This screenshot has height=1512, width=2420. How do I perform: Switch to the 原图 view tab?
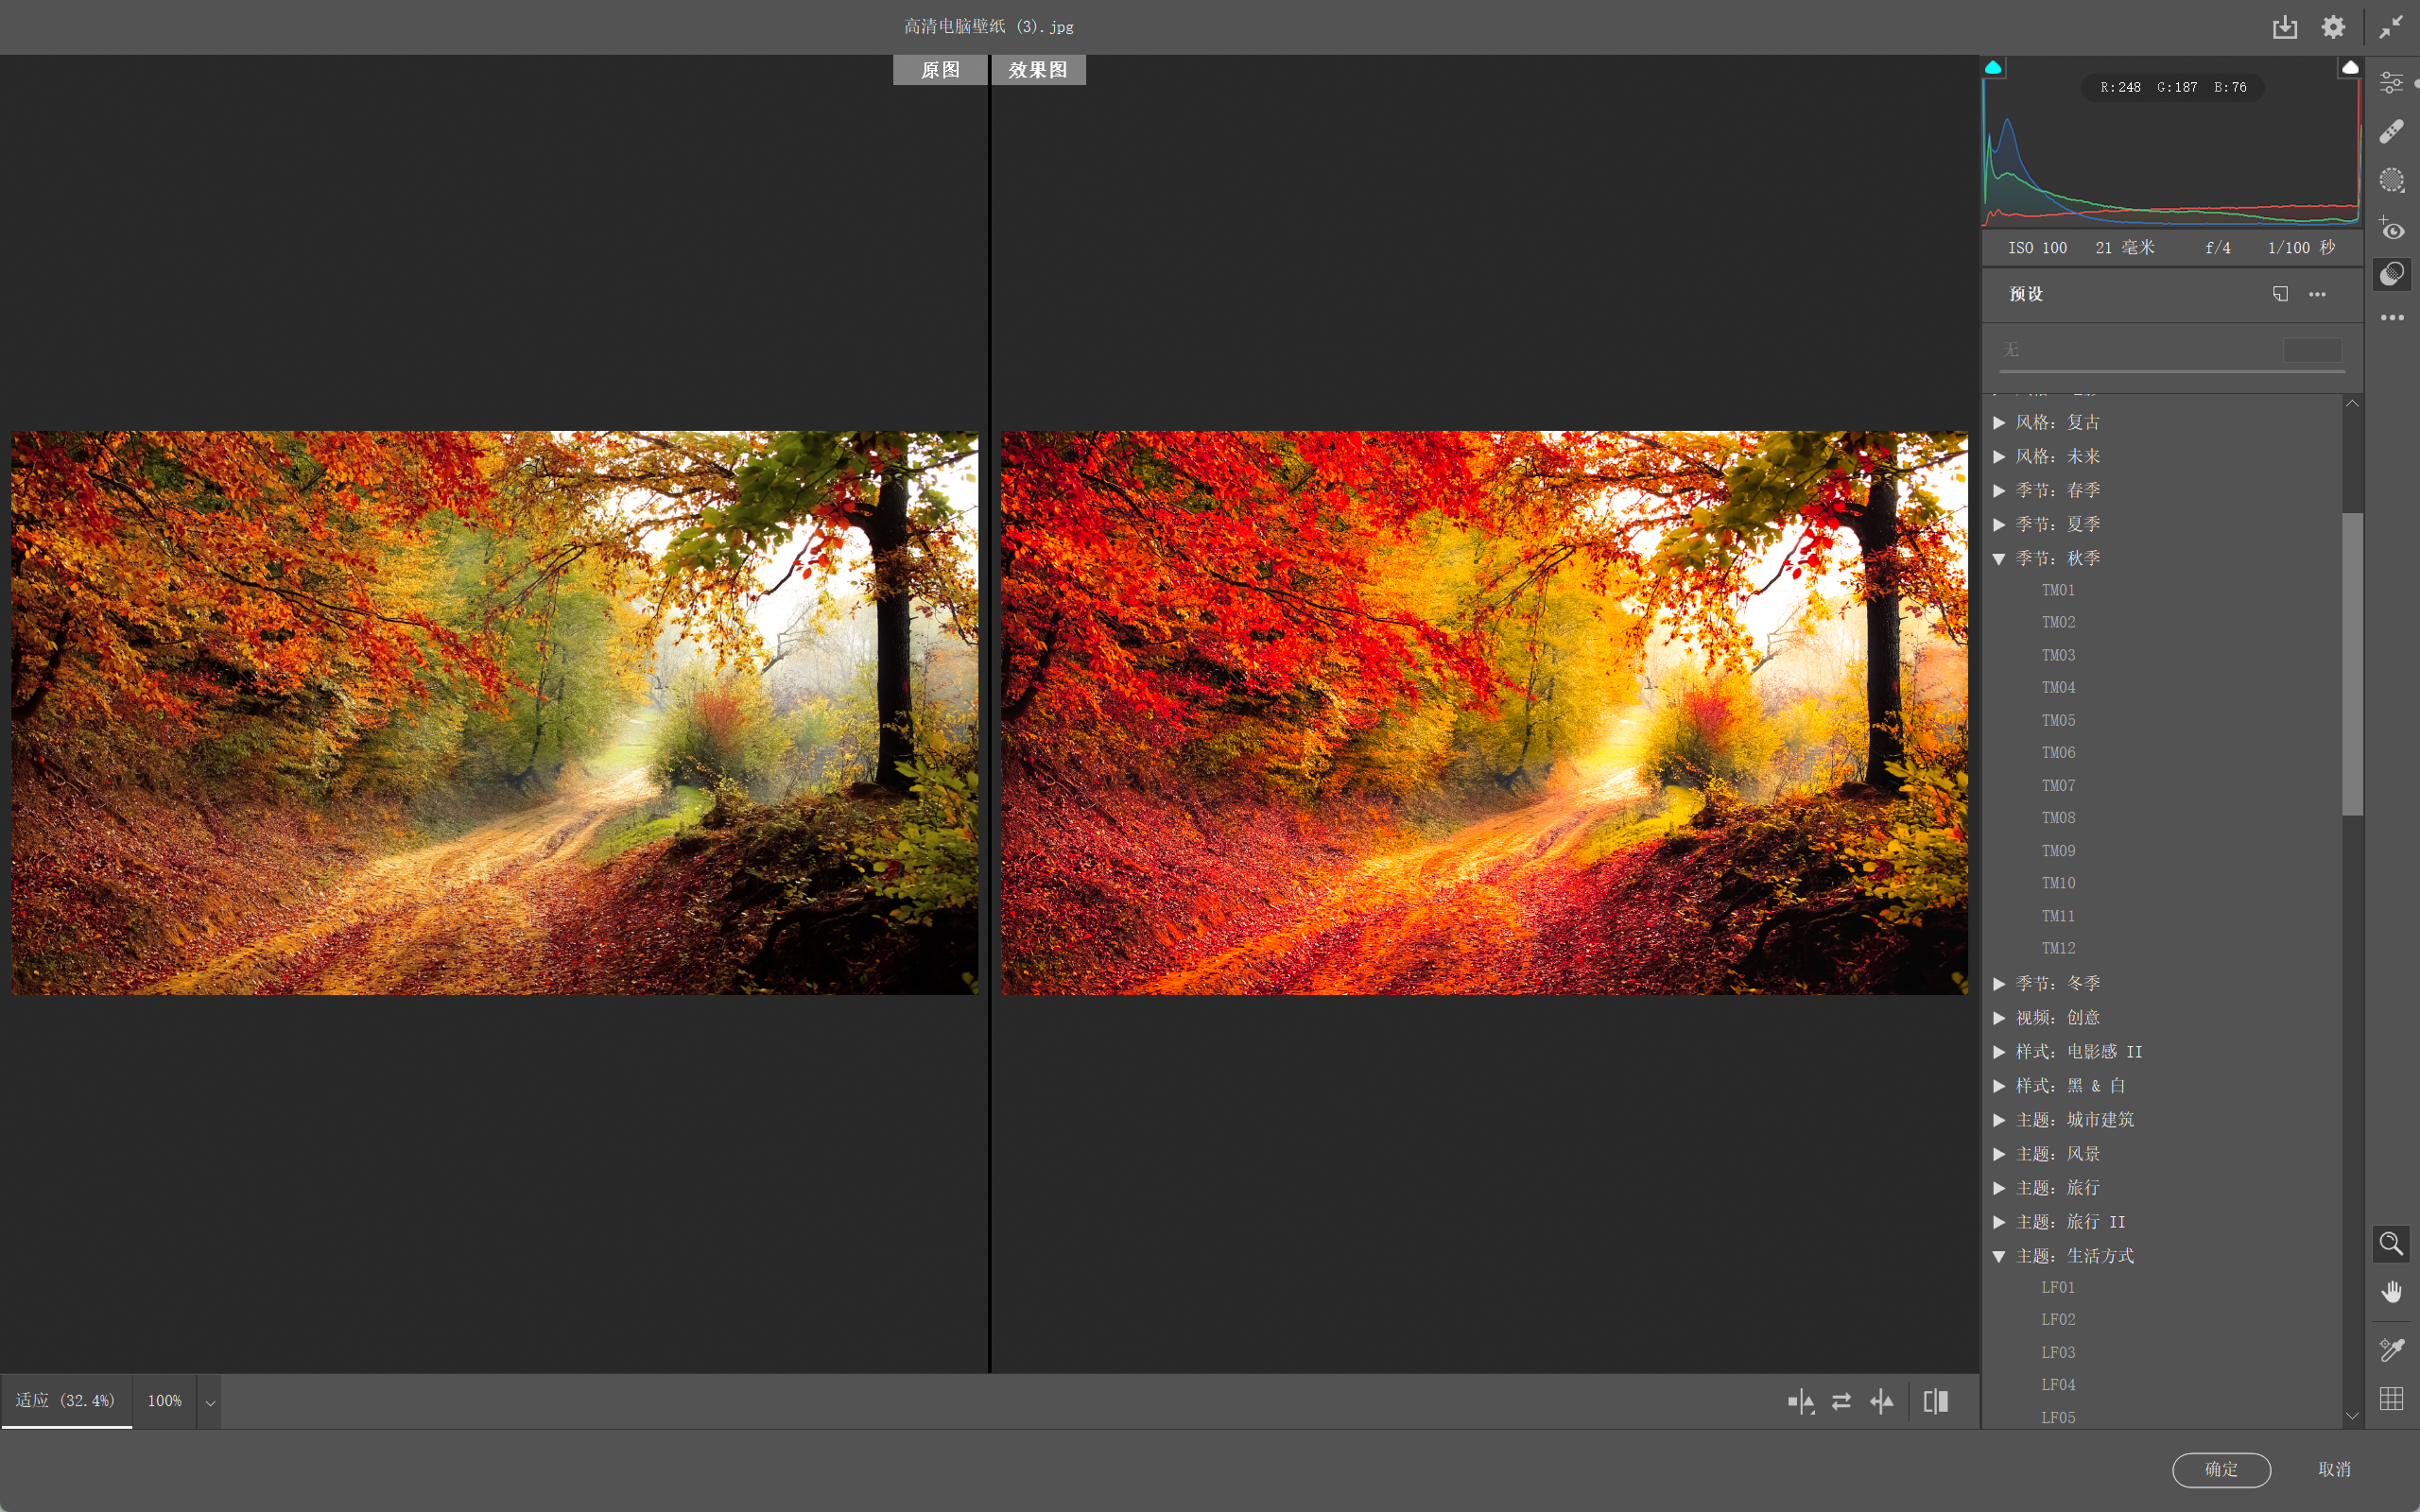(x=939, y=70)
